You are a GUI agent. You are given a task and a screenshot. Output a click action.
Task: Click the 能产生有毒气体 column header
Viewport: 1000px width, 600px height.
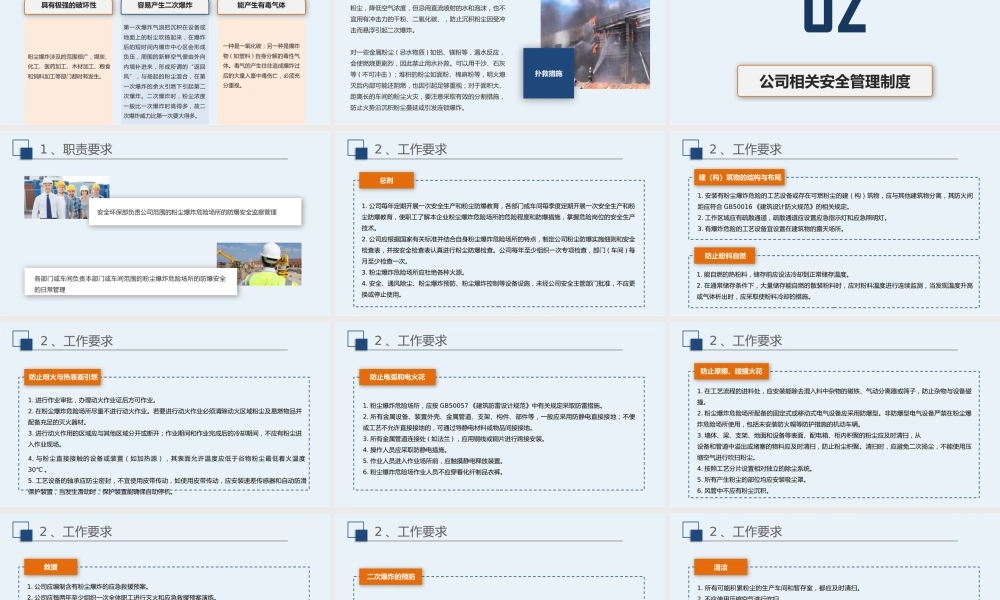click(x=261, y=6)
